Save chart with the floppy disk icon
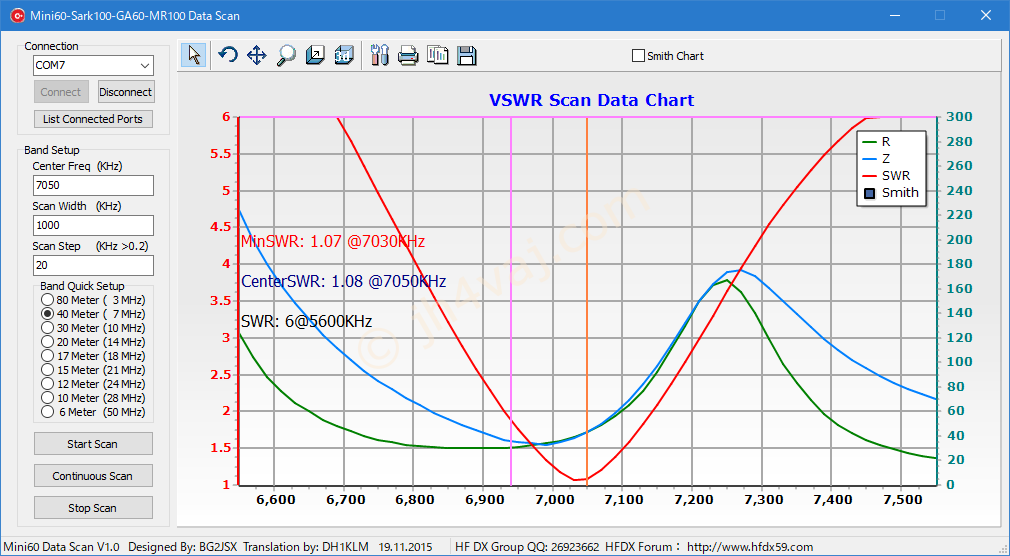 [467, 55]
